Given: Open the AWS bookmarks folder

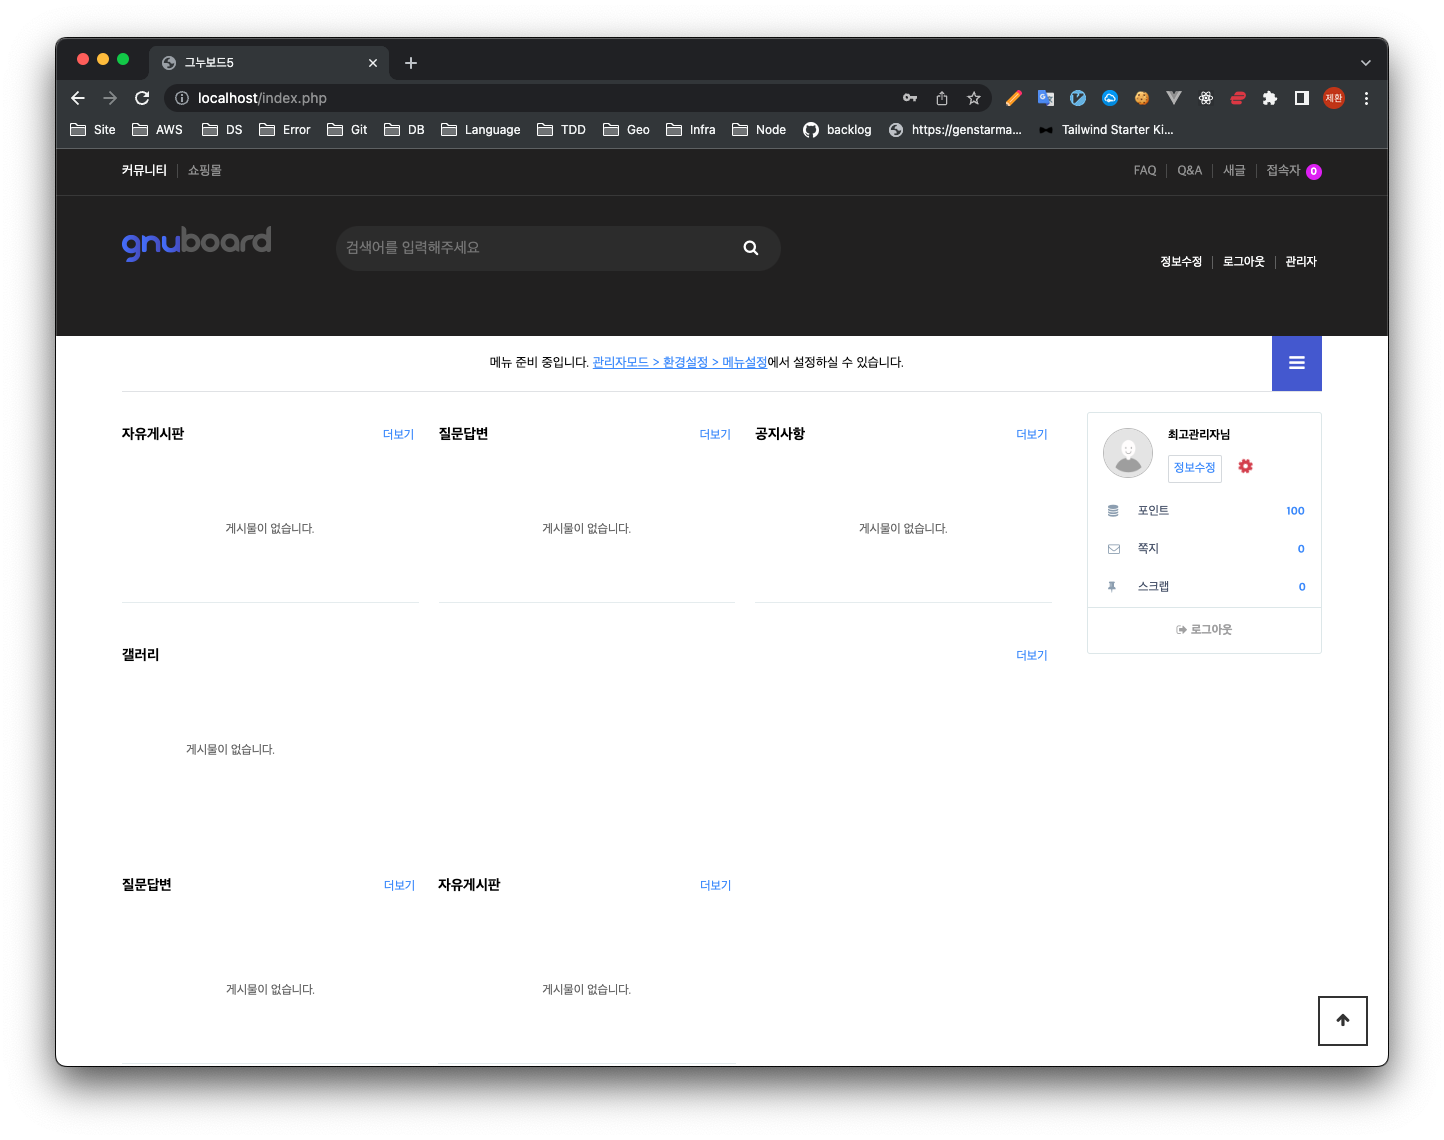Looking at the screenshot, I should click(x=158, y=130).
